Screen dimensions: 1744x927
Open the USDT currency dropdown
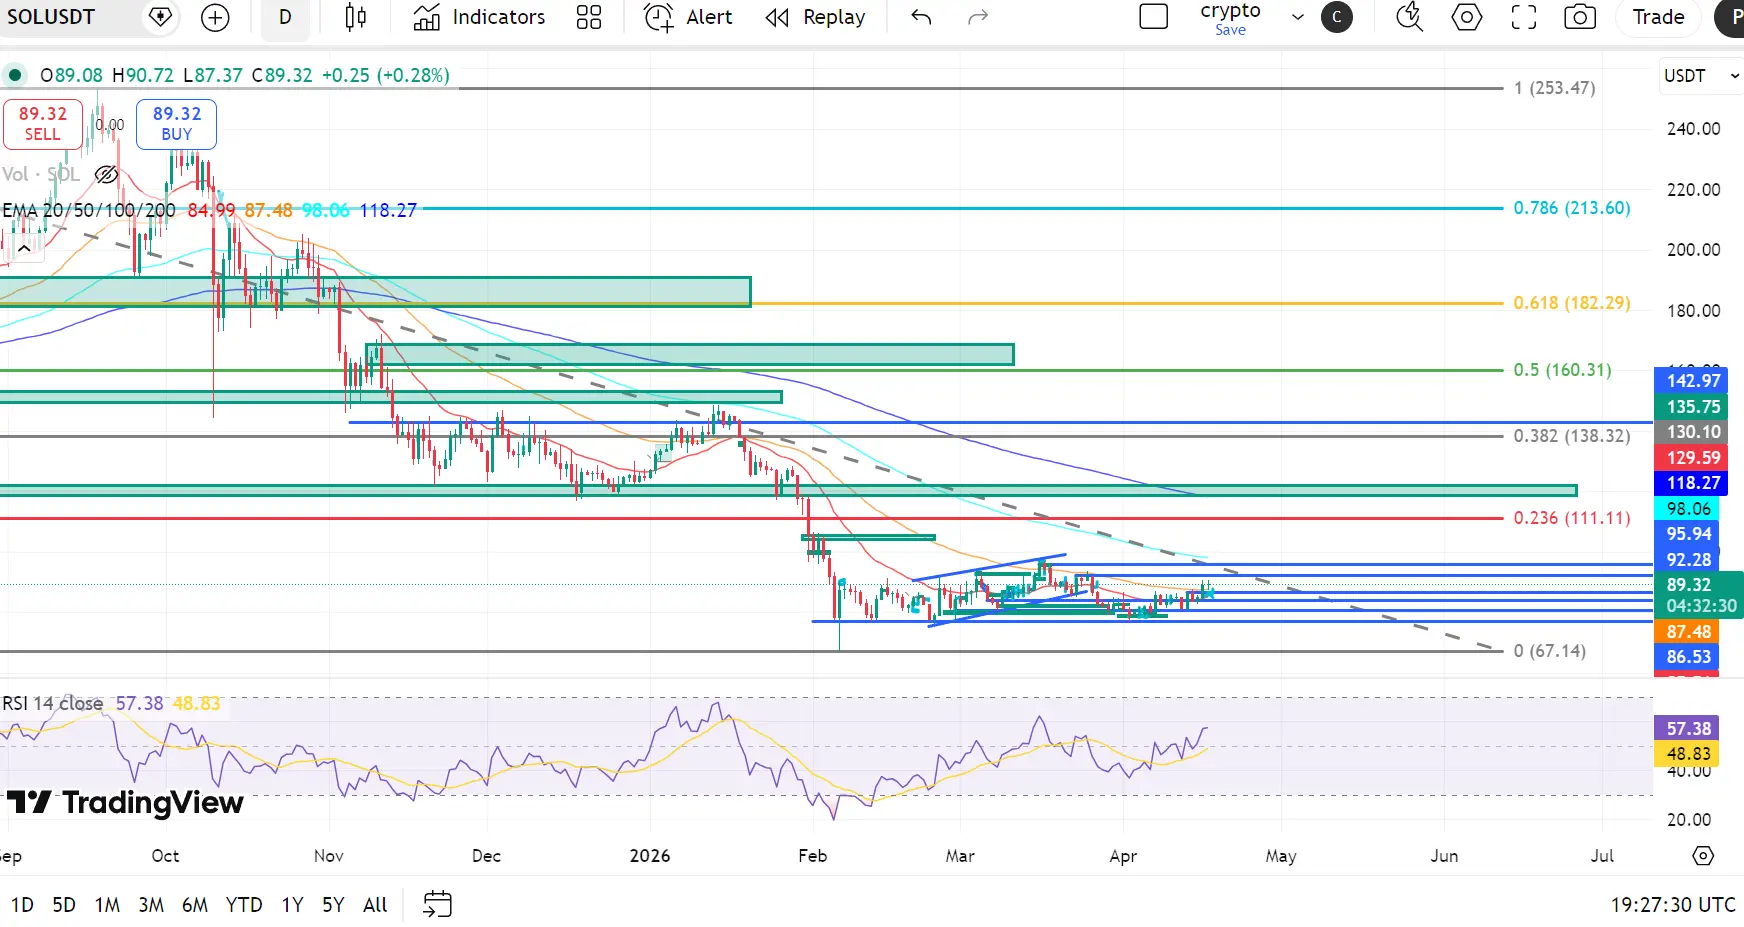1700,76
